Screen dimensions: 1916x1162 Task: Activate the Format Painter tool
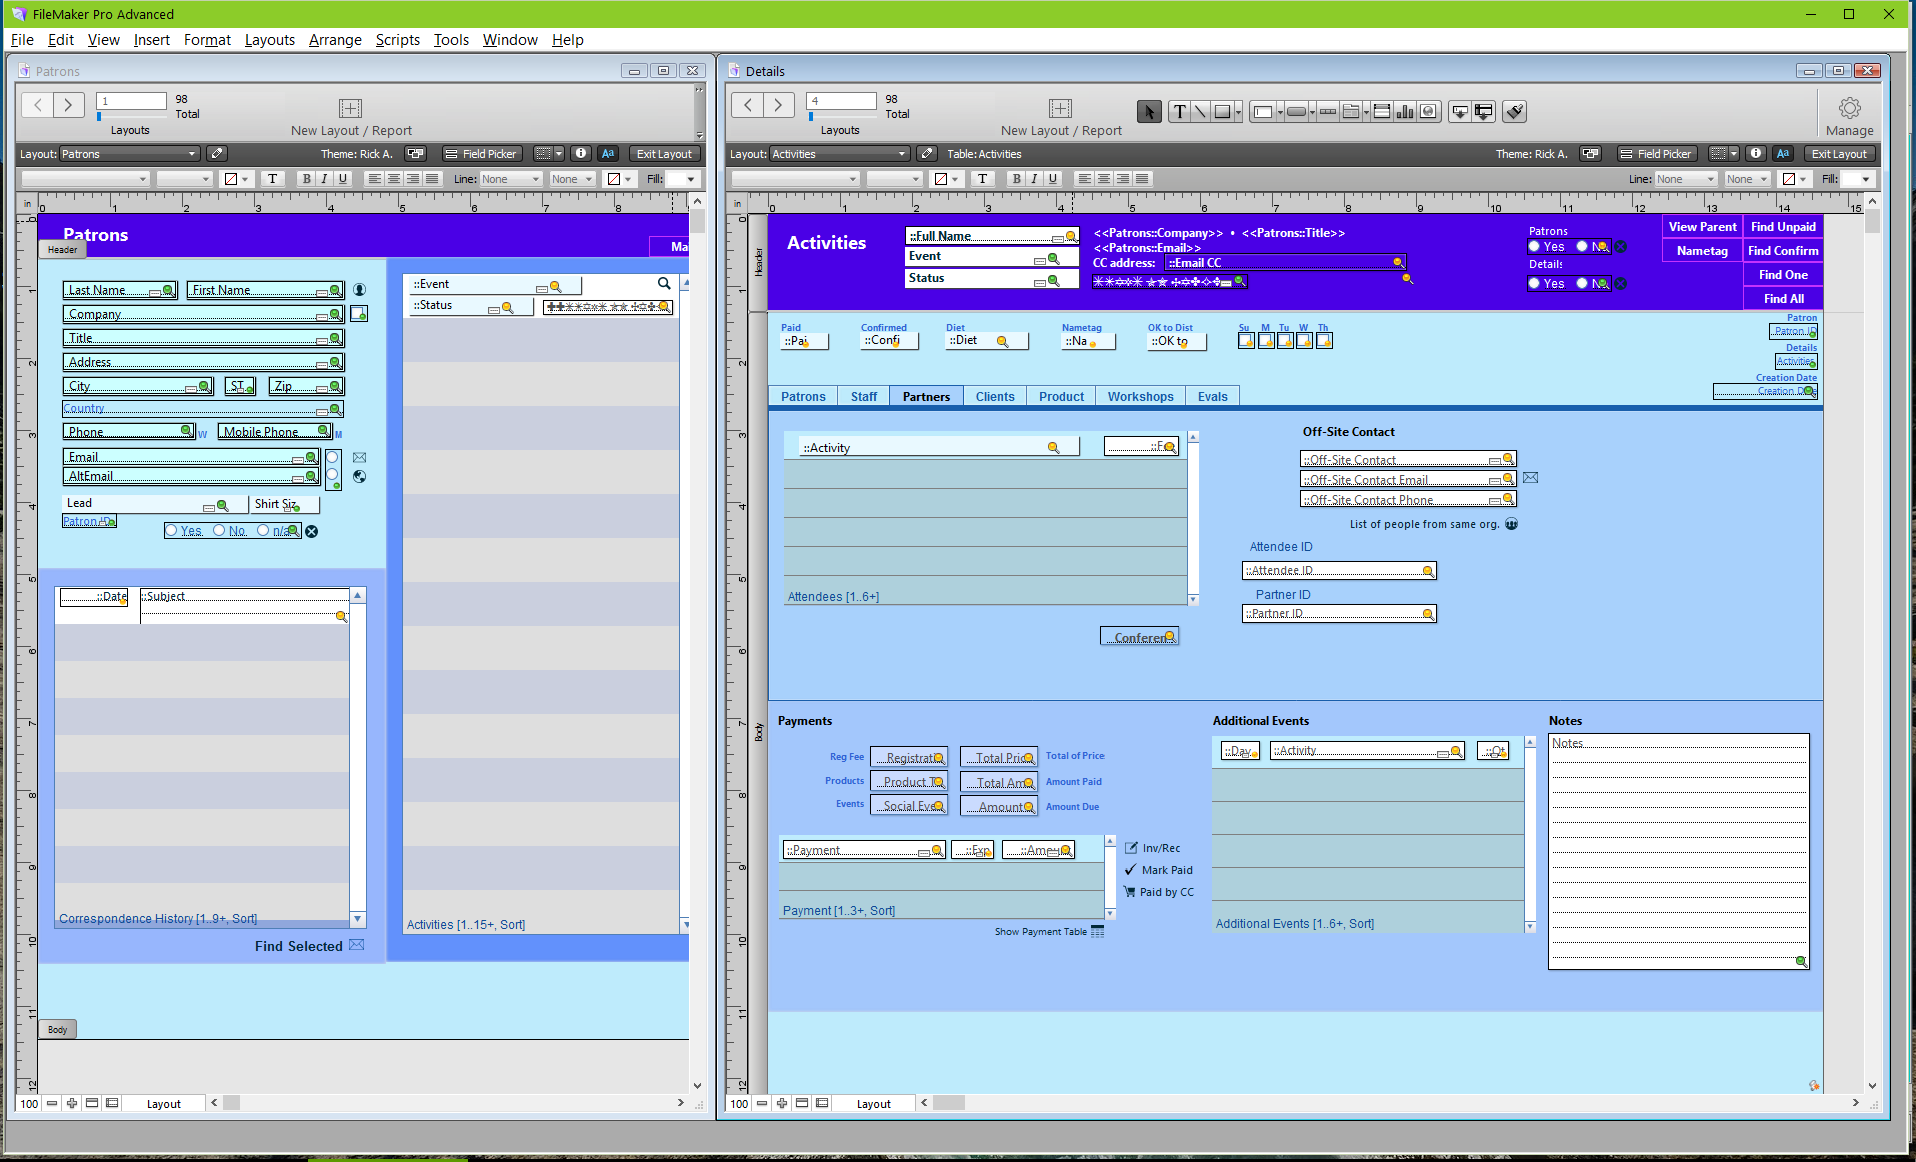click(1515, 112)
